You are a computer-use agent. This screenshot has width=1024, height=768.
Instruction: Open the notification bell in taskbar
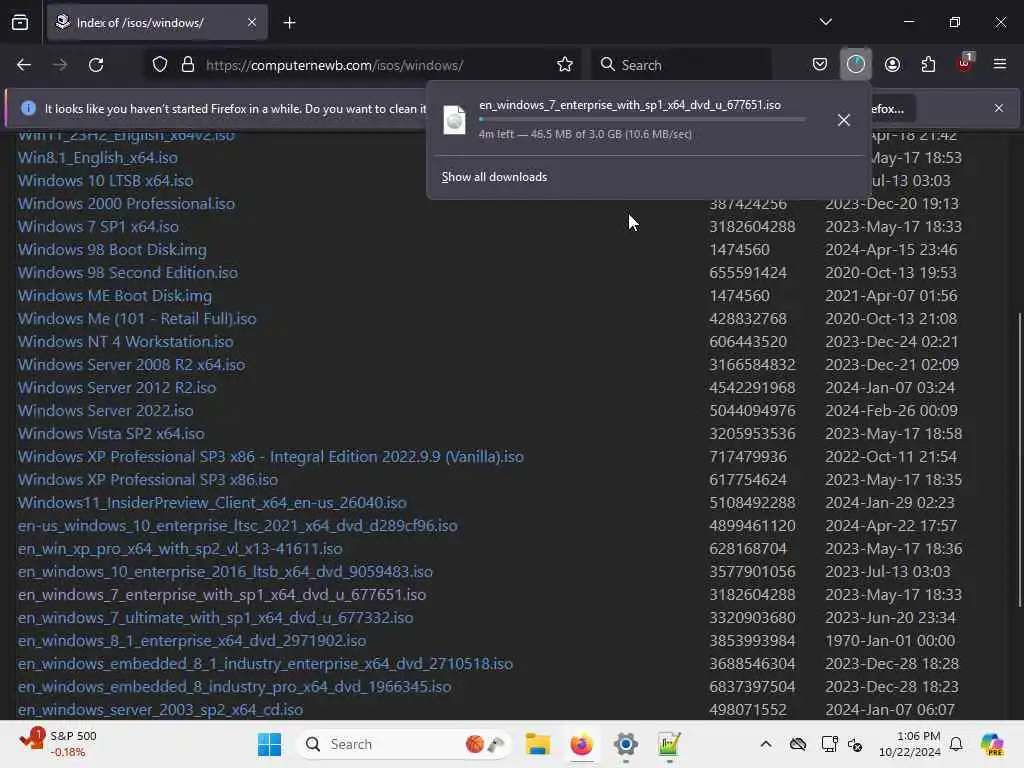[955, 744]
